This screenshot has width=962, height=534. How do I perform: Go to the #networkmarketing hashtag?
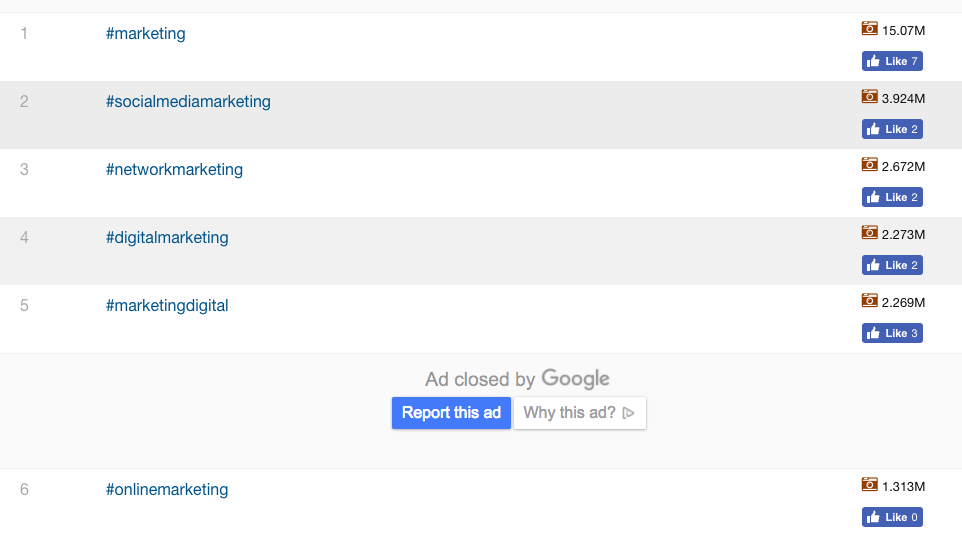pos(174,170)
